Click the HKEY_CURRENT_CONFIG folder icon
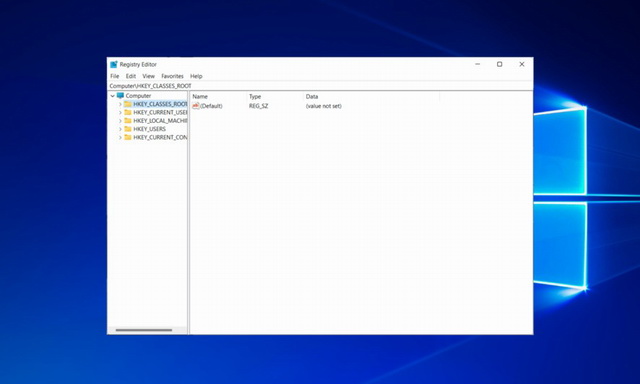Screen dimensions: 640x384 (x=128, y=138)
